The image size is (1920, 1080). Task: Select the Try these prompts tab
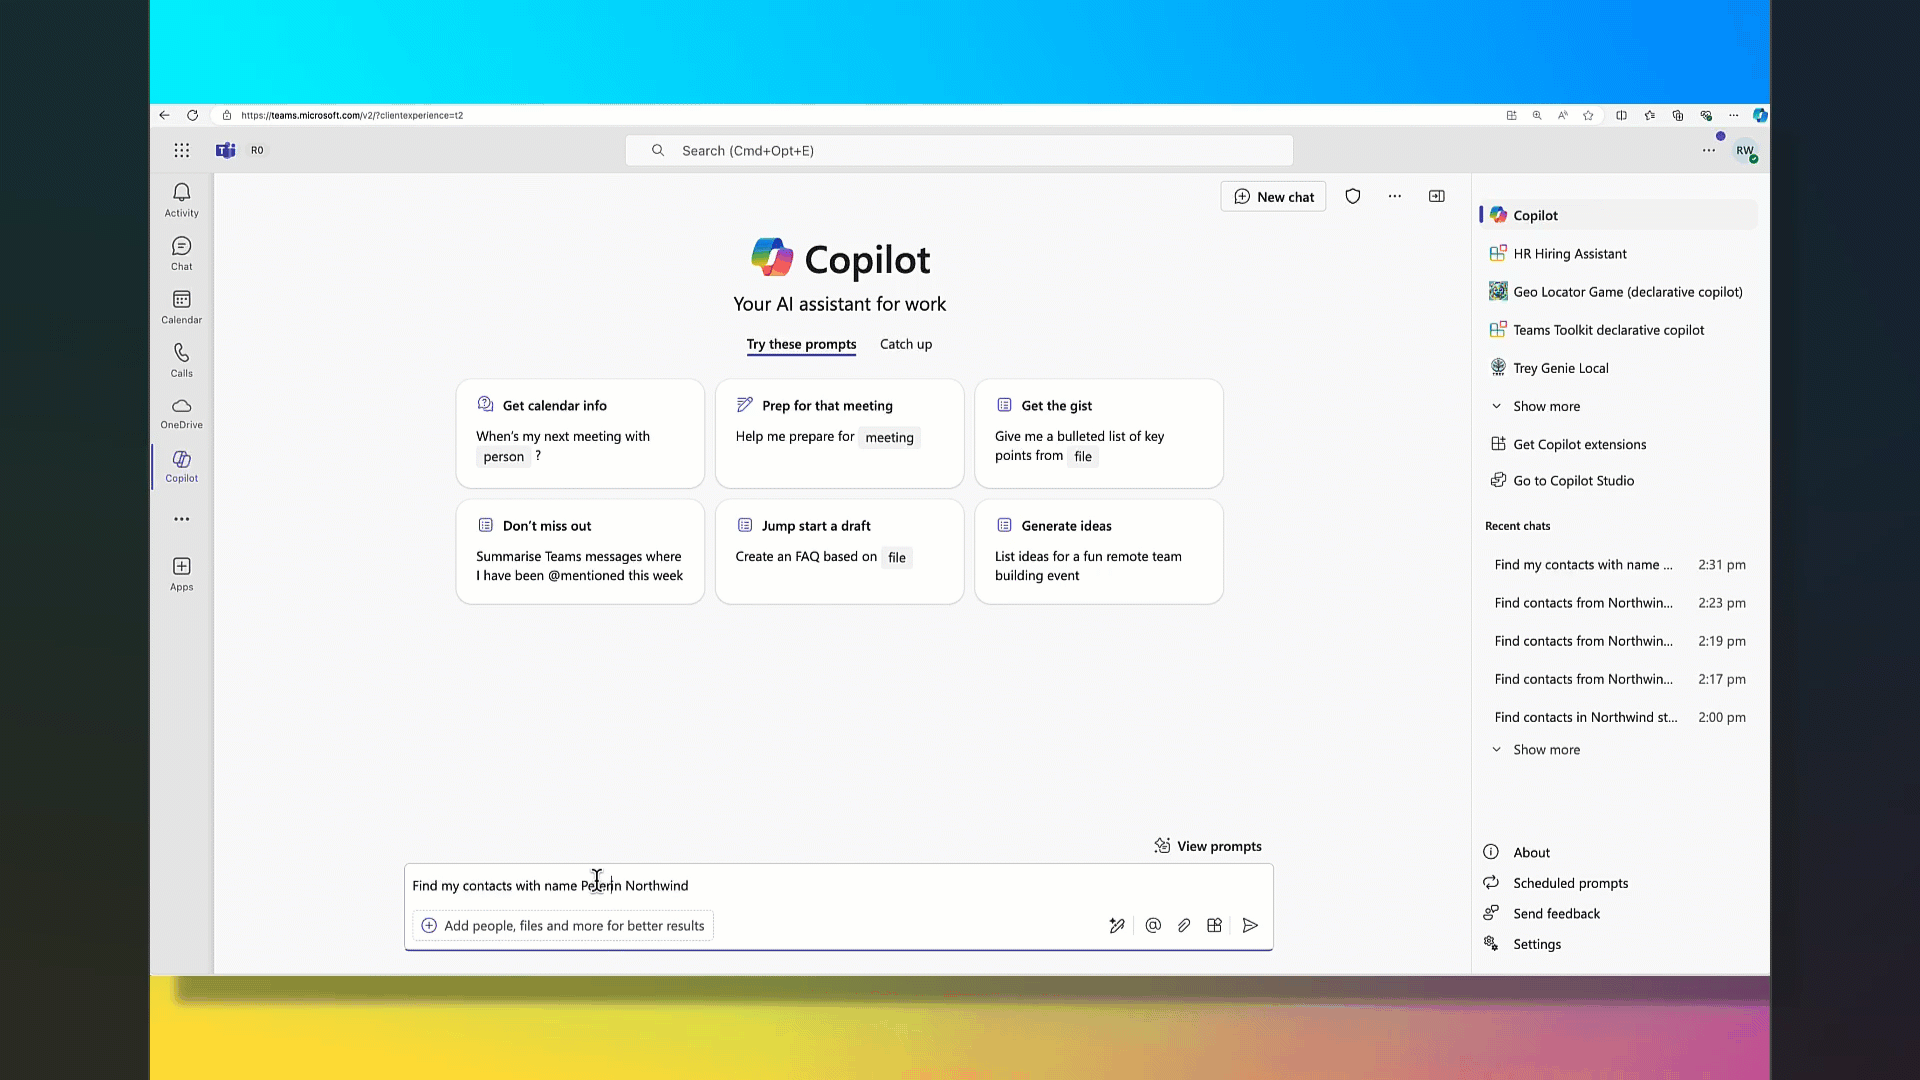pos(802,344)
